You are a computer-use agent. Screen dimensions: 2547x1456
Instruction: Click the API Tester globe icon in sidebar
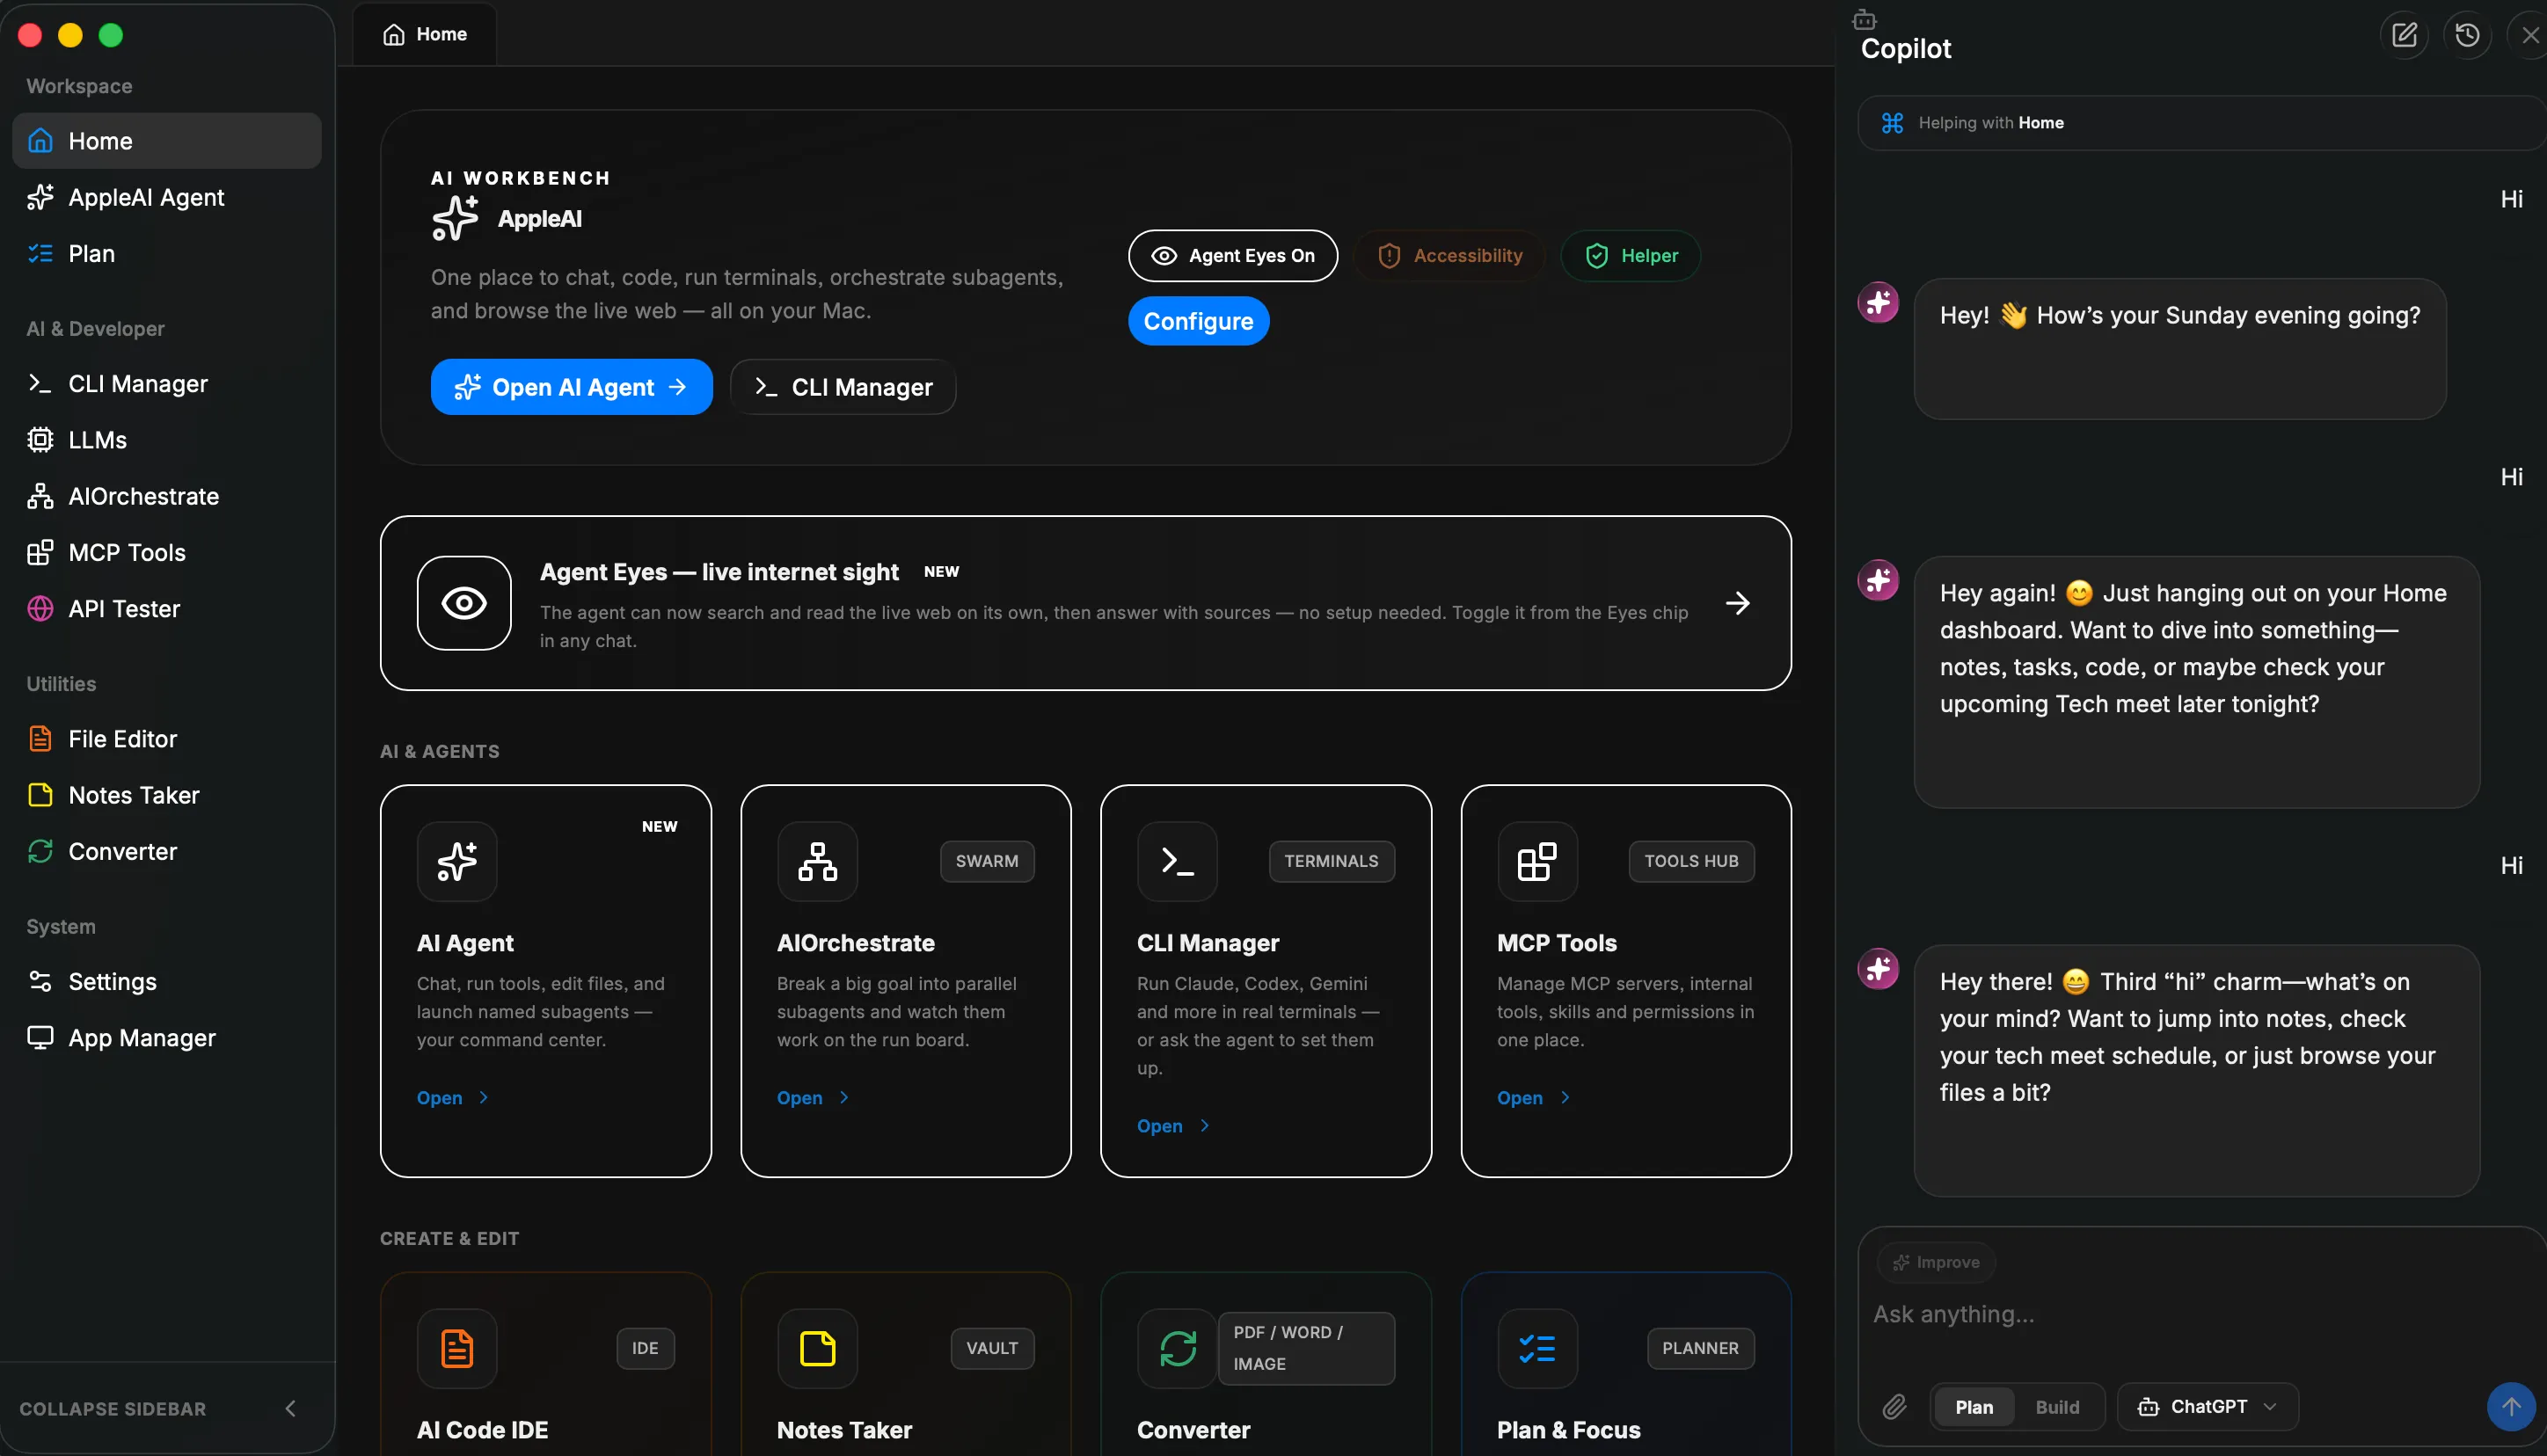tap(40, 609)
